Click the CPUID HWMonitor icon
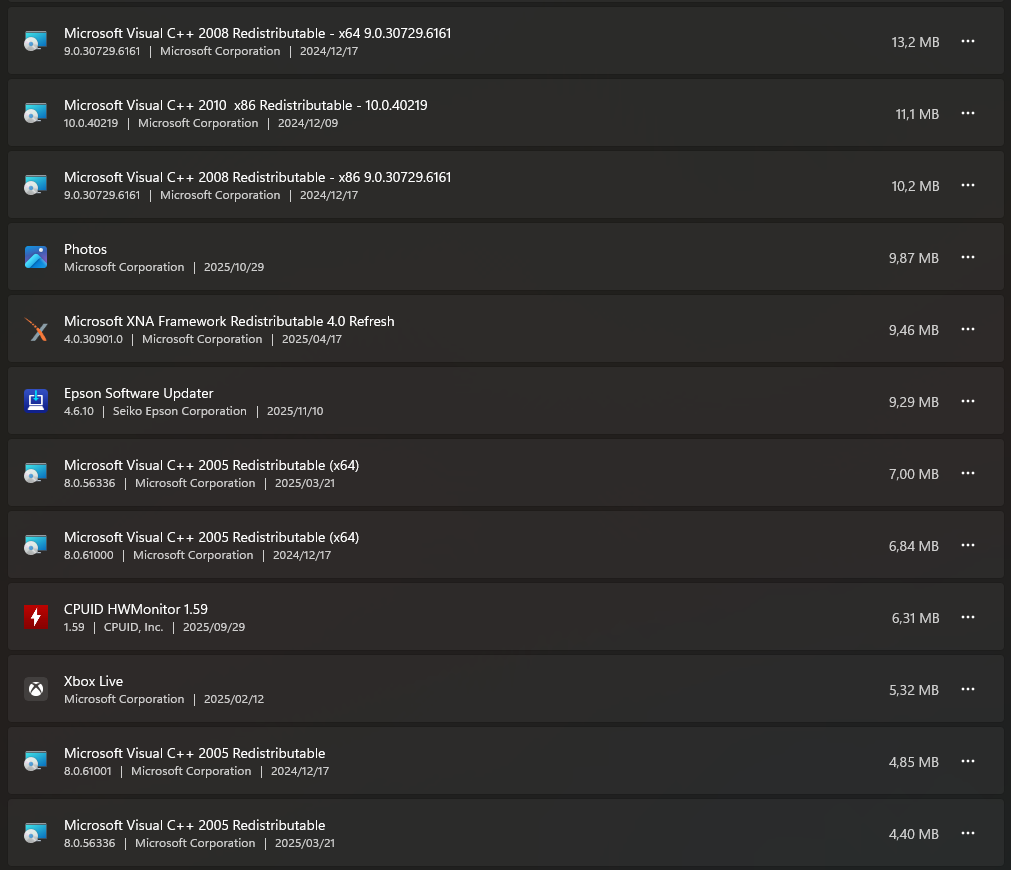The width and height of the screenshot is (1011, 870). coord(36,617)
